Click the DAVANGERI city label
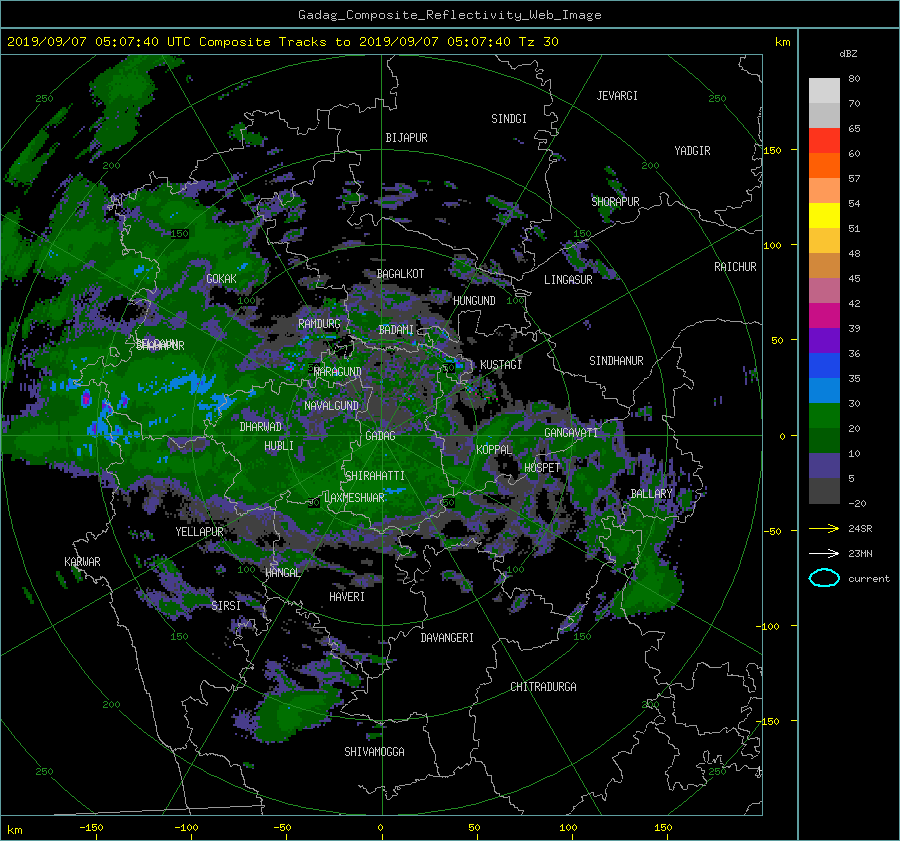This screenshot has width=900, height=841. (447, 638)
